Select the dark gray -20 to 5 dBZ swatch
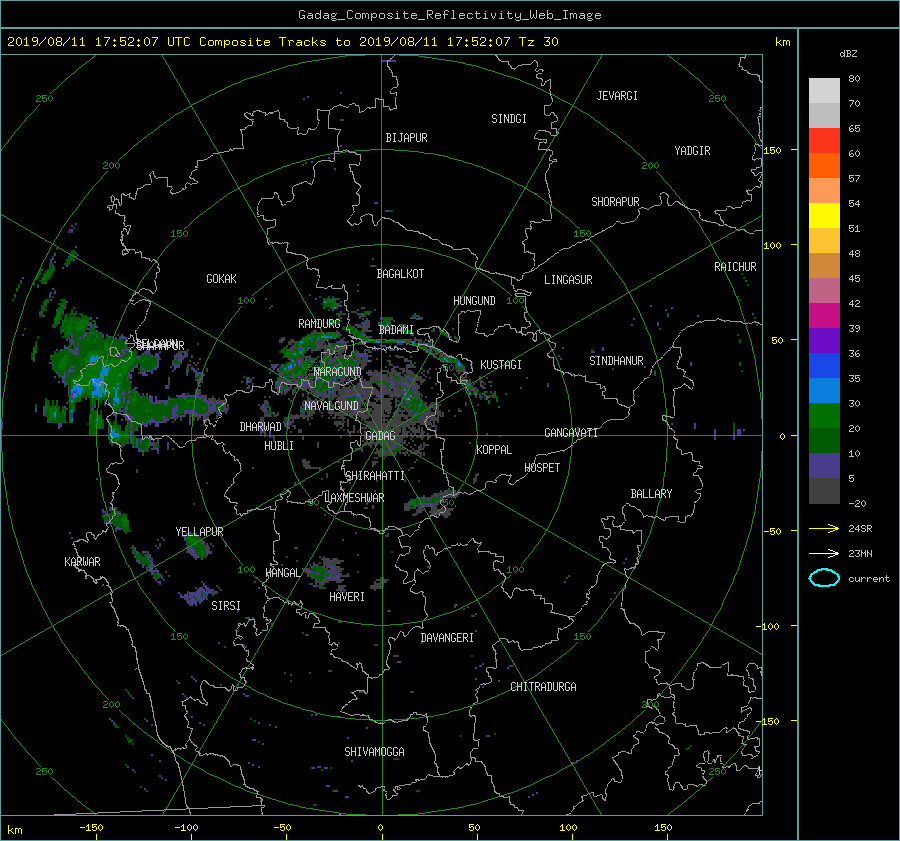The height and width of the screenshot is (841, 900). [x=824, y=490]
